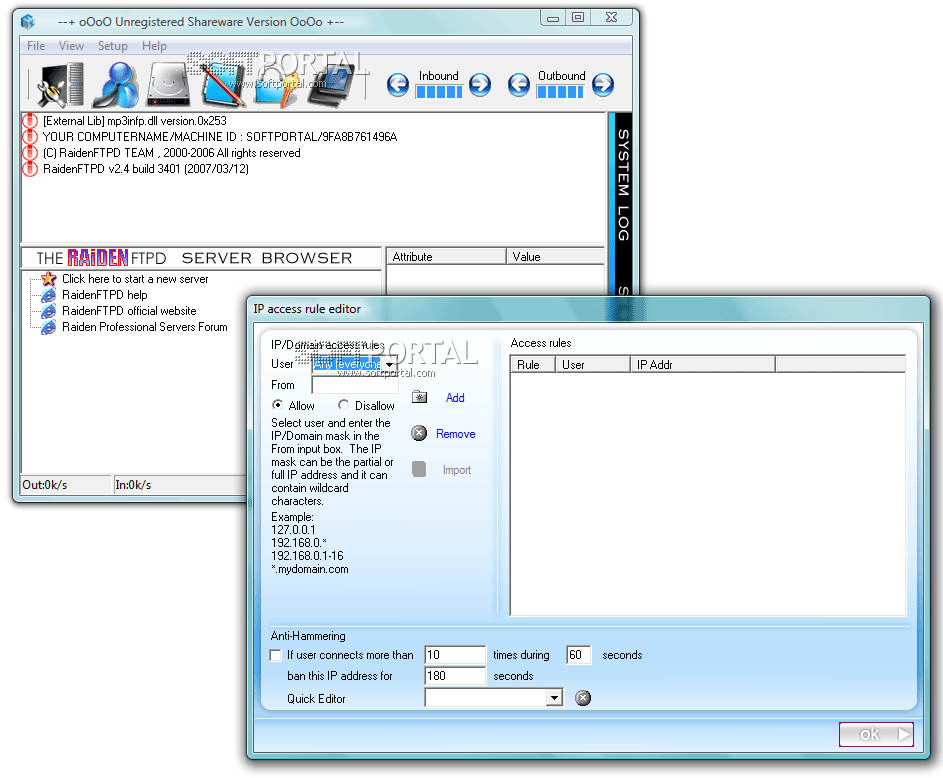The width and height of the screenshot is (943, 778).
Task: Click the IP Addr column header
Action: (703, 364)
